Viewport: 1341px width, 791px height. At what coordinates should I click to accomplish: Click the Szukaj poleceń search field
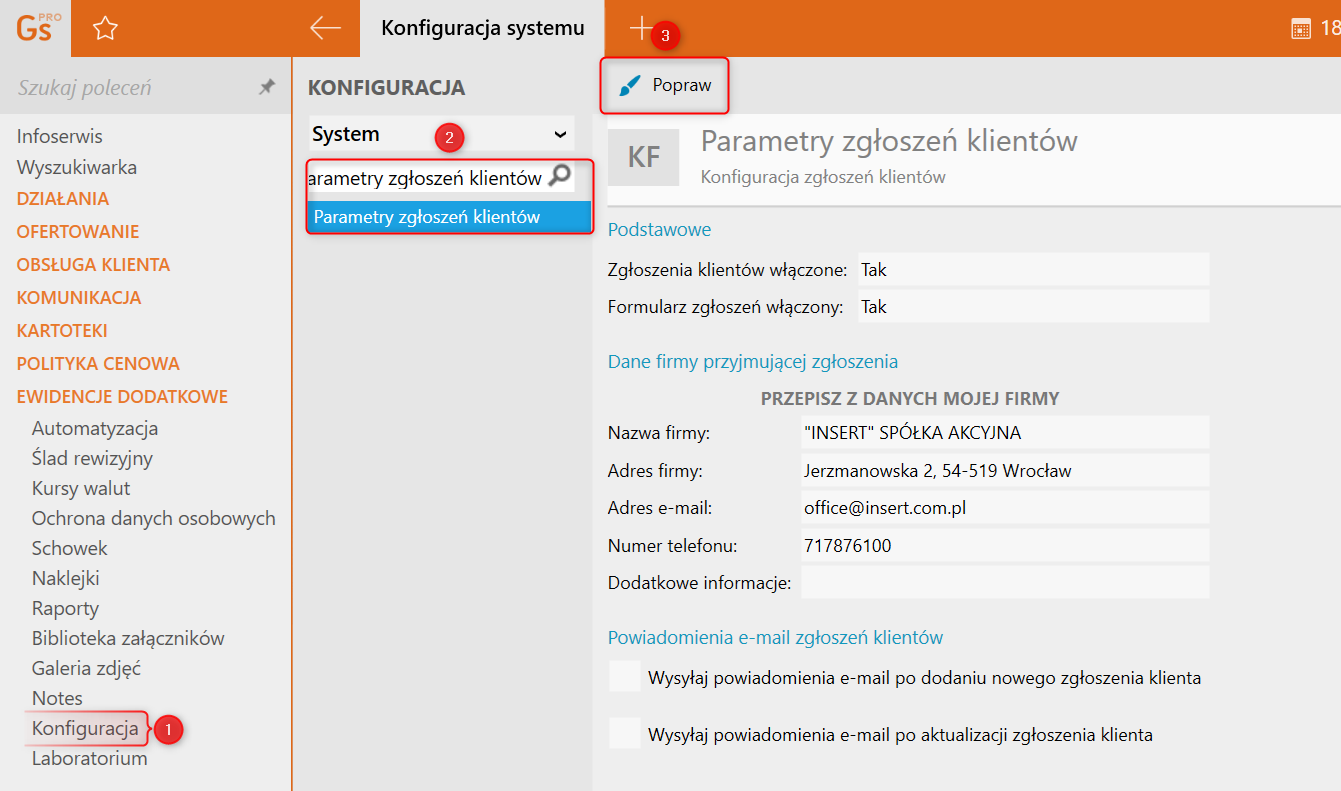click(x=130, y=88)
